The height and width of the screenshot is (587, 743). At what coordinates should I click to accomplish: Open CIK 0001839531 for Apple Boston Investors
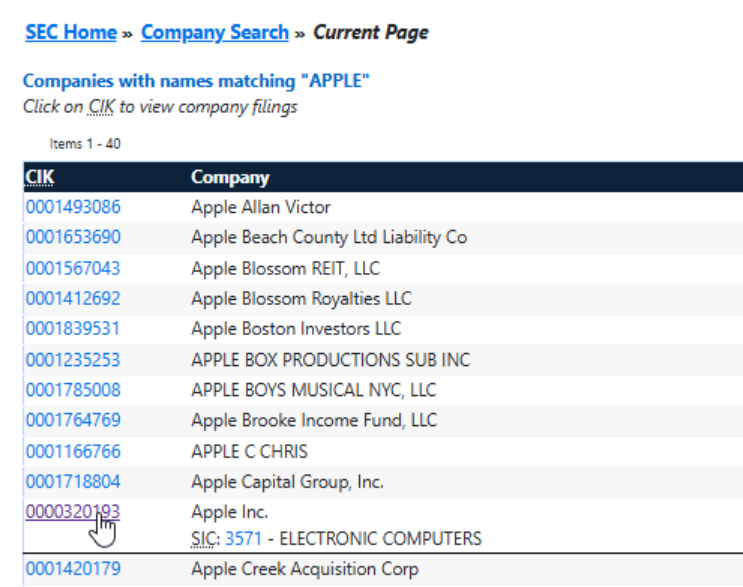click(x=73, y=329)
